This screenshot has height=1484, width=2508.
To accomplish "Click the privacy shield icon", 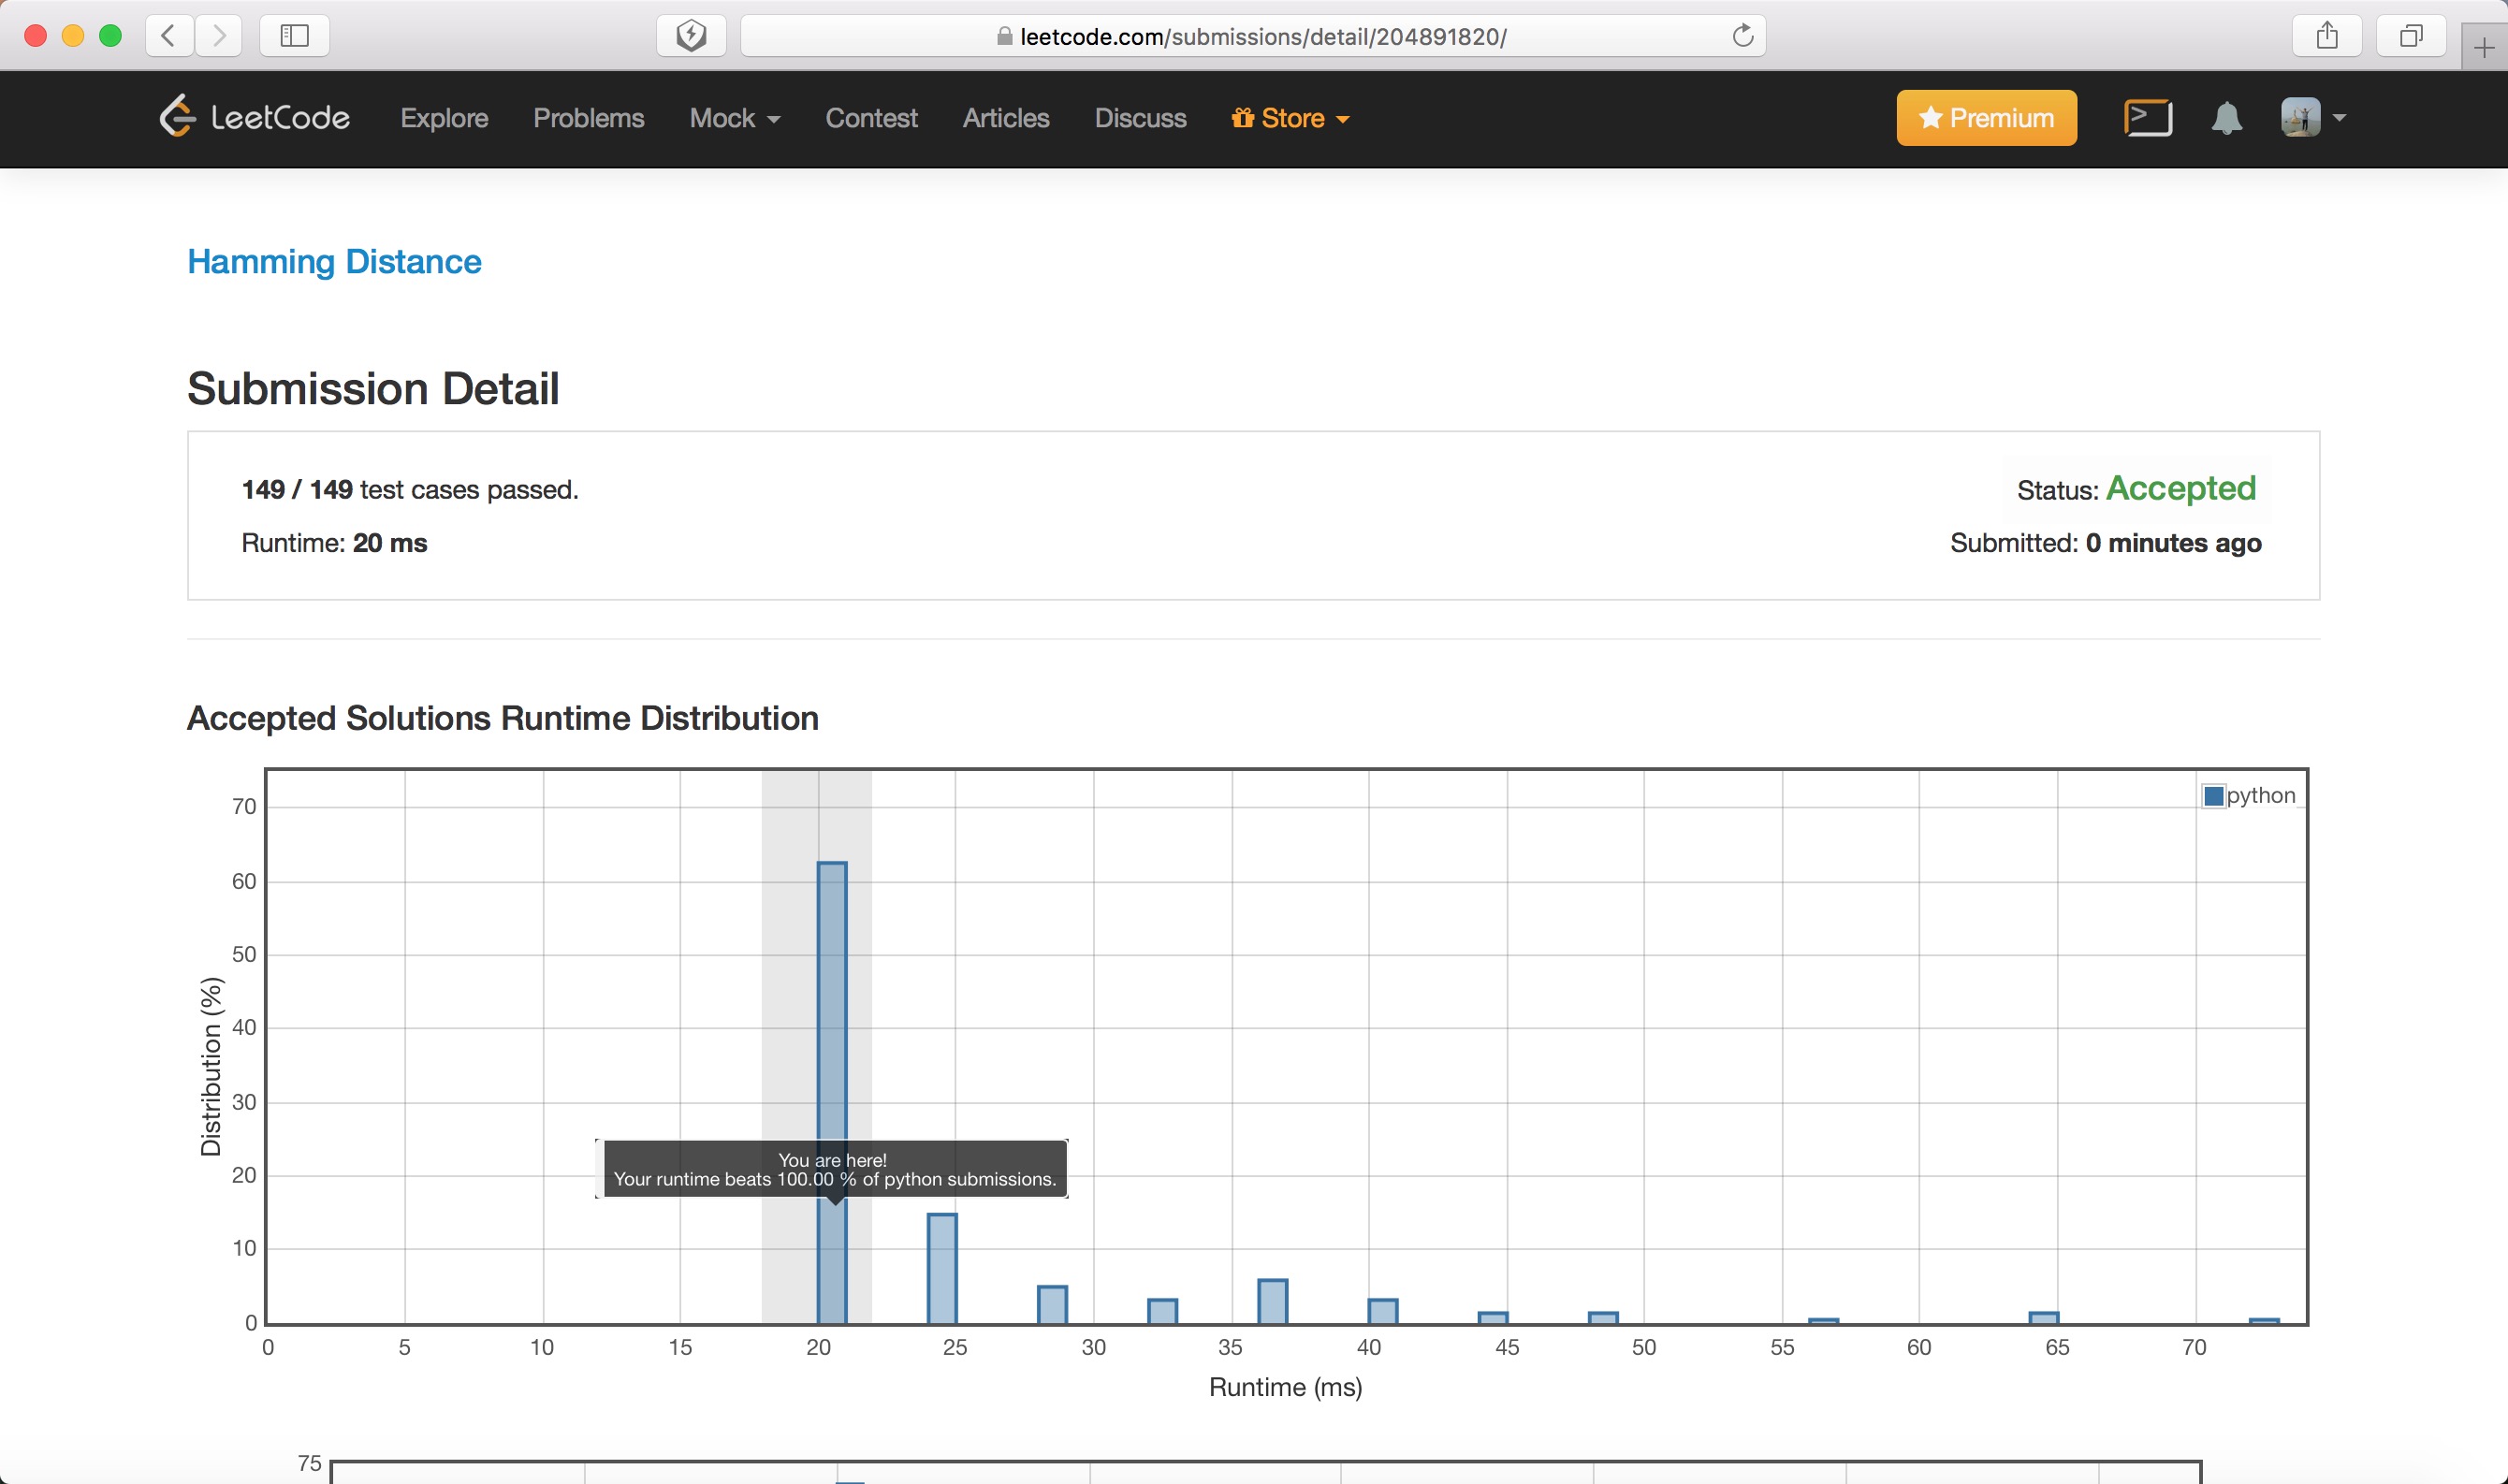I will pos(691,36).
